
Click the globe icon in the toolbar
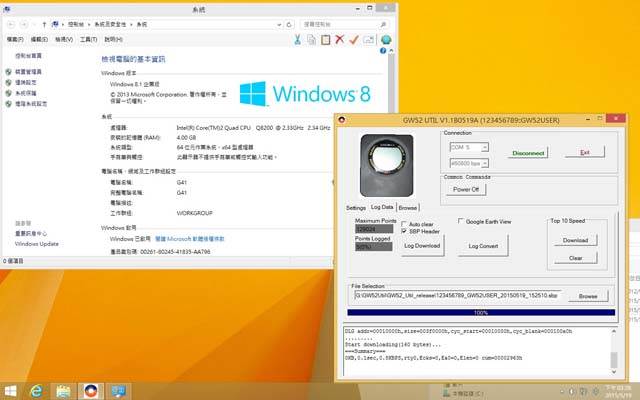click(x=385, y=40)
